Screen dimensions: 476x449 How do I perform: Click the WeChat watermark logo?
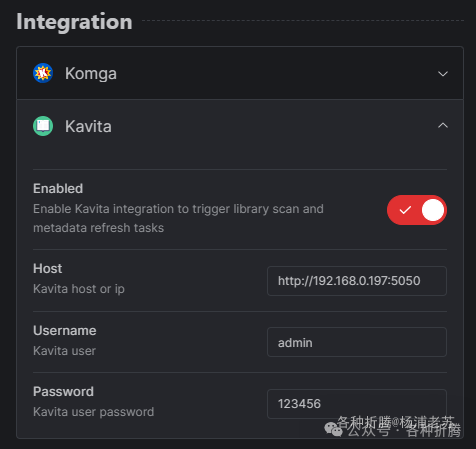pyautogui.click(x=333, y=429)
